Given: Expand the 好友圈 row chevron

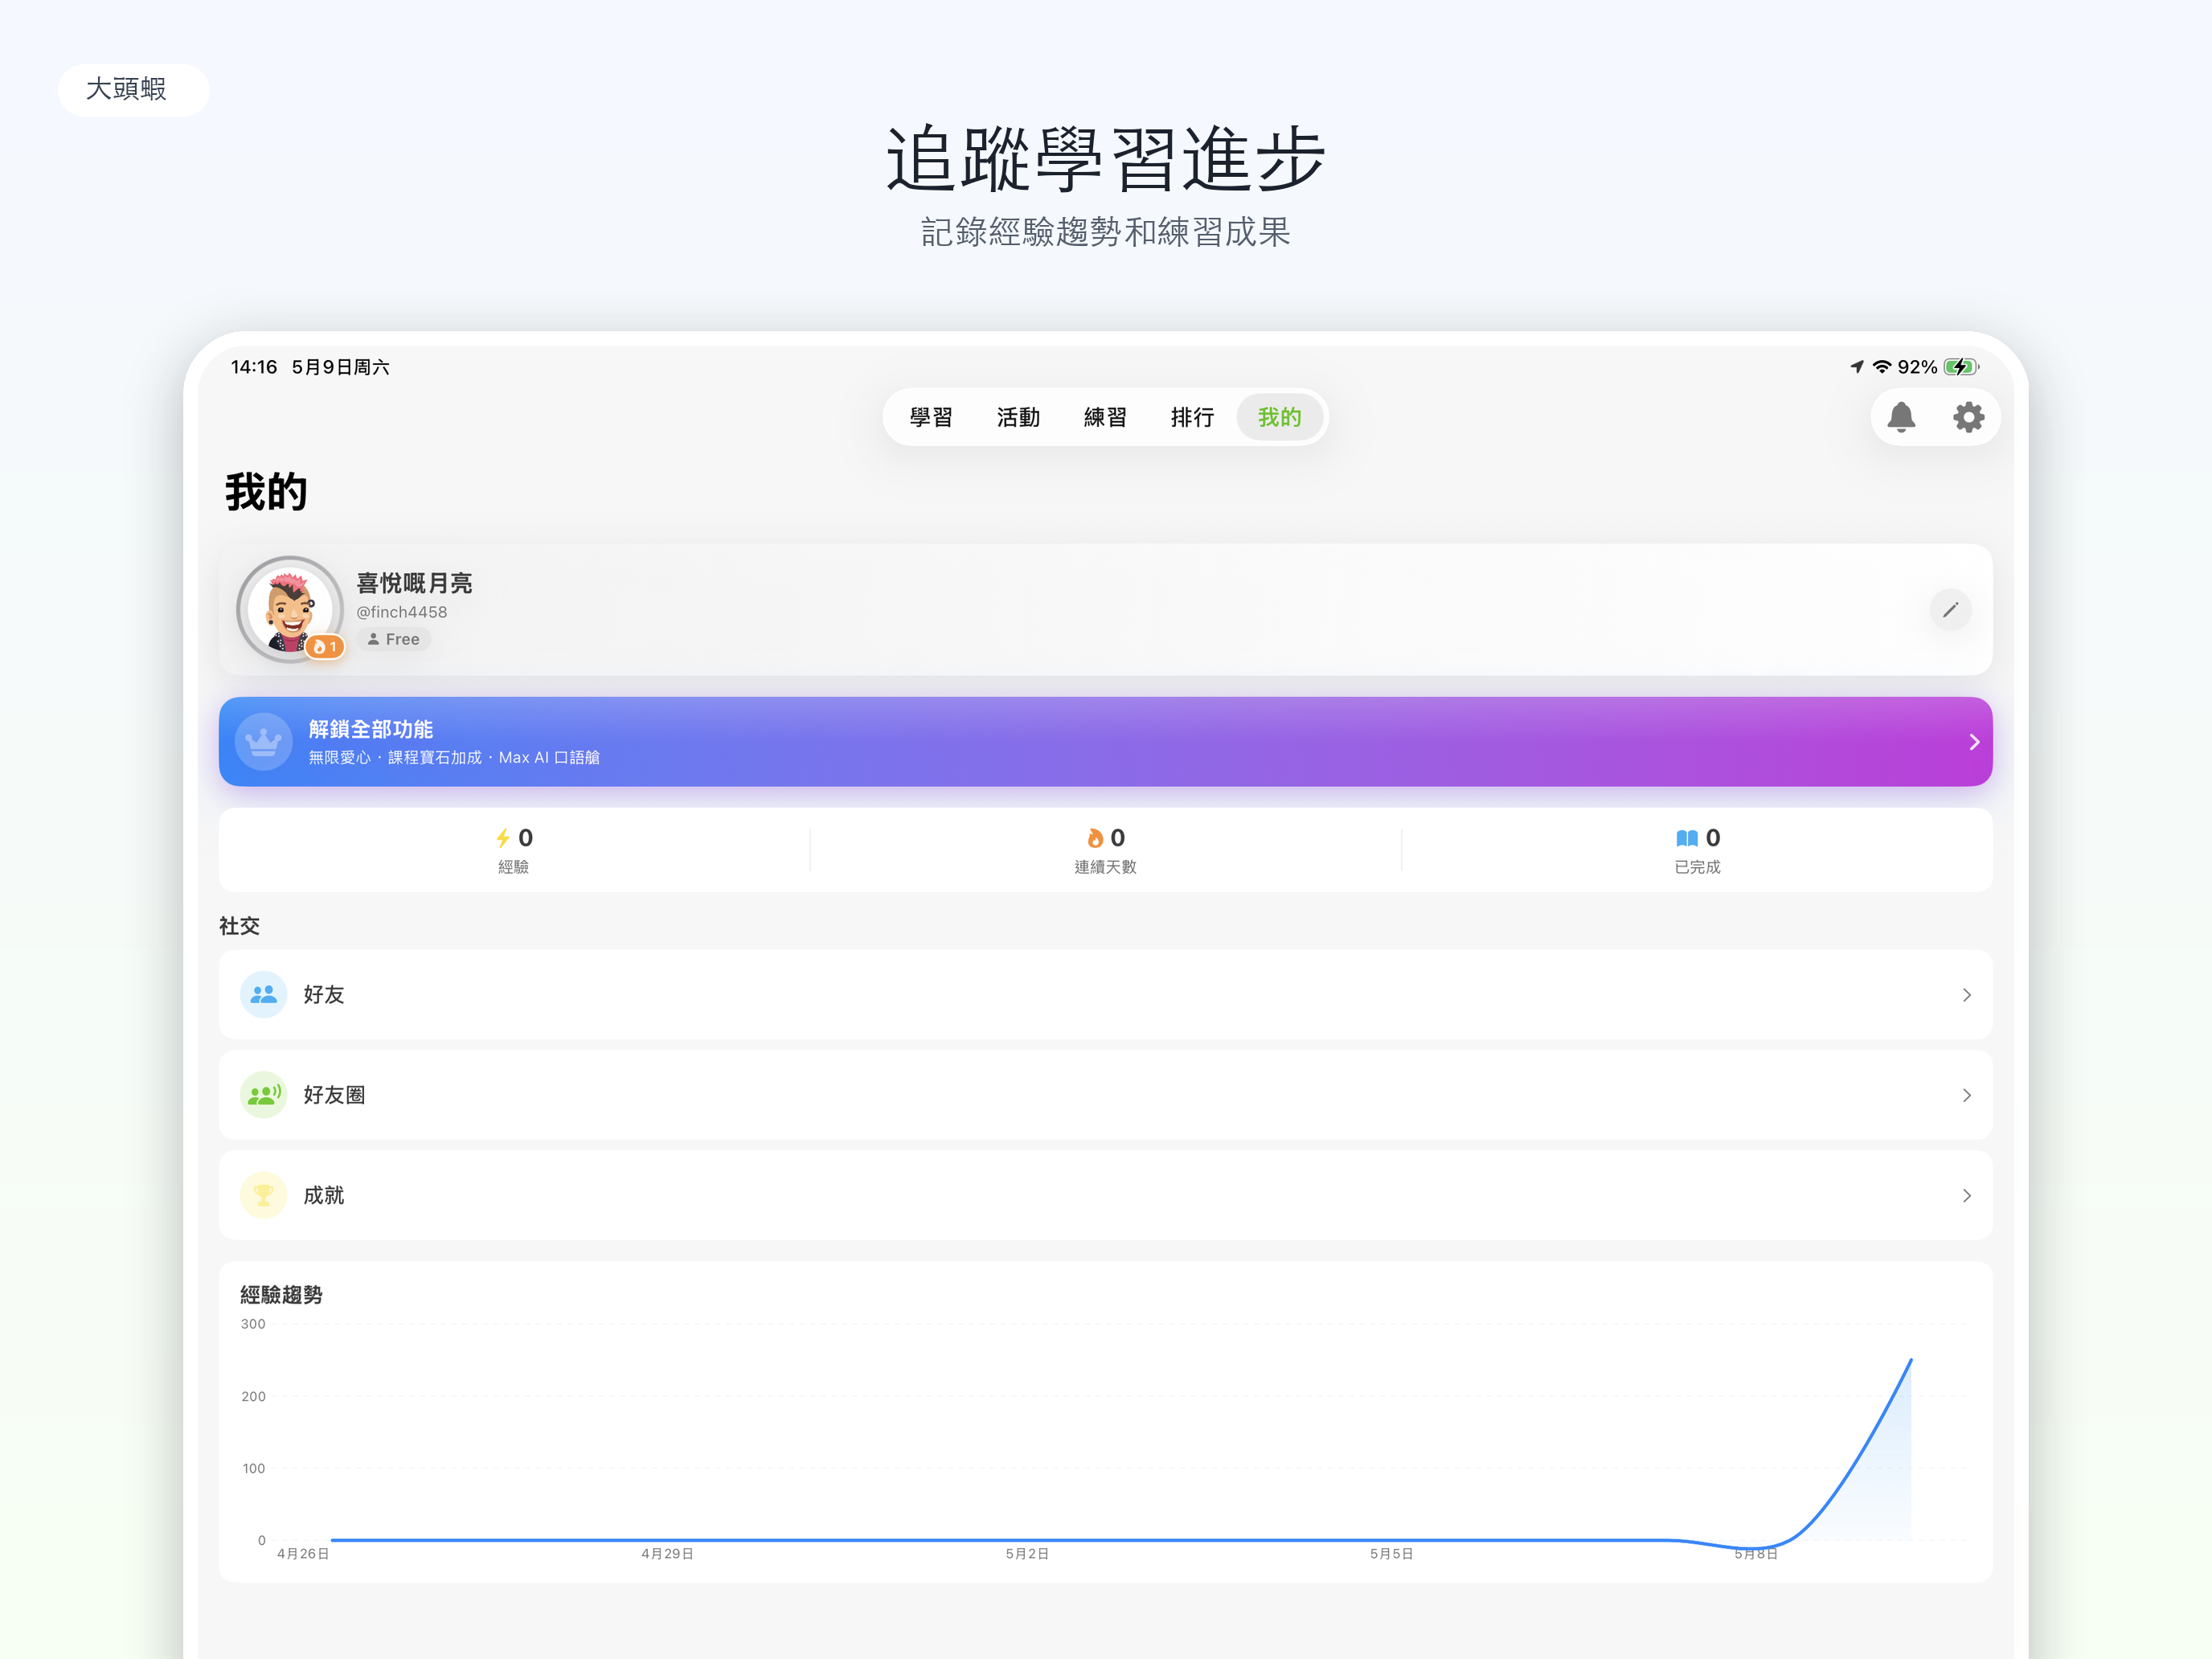Looking at the screenshot, I should coord(1966,1096).
